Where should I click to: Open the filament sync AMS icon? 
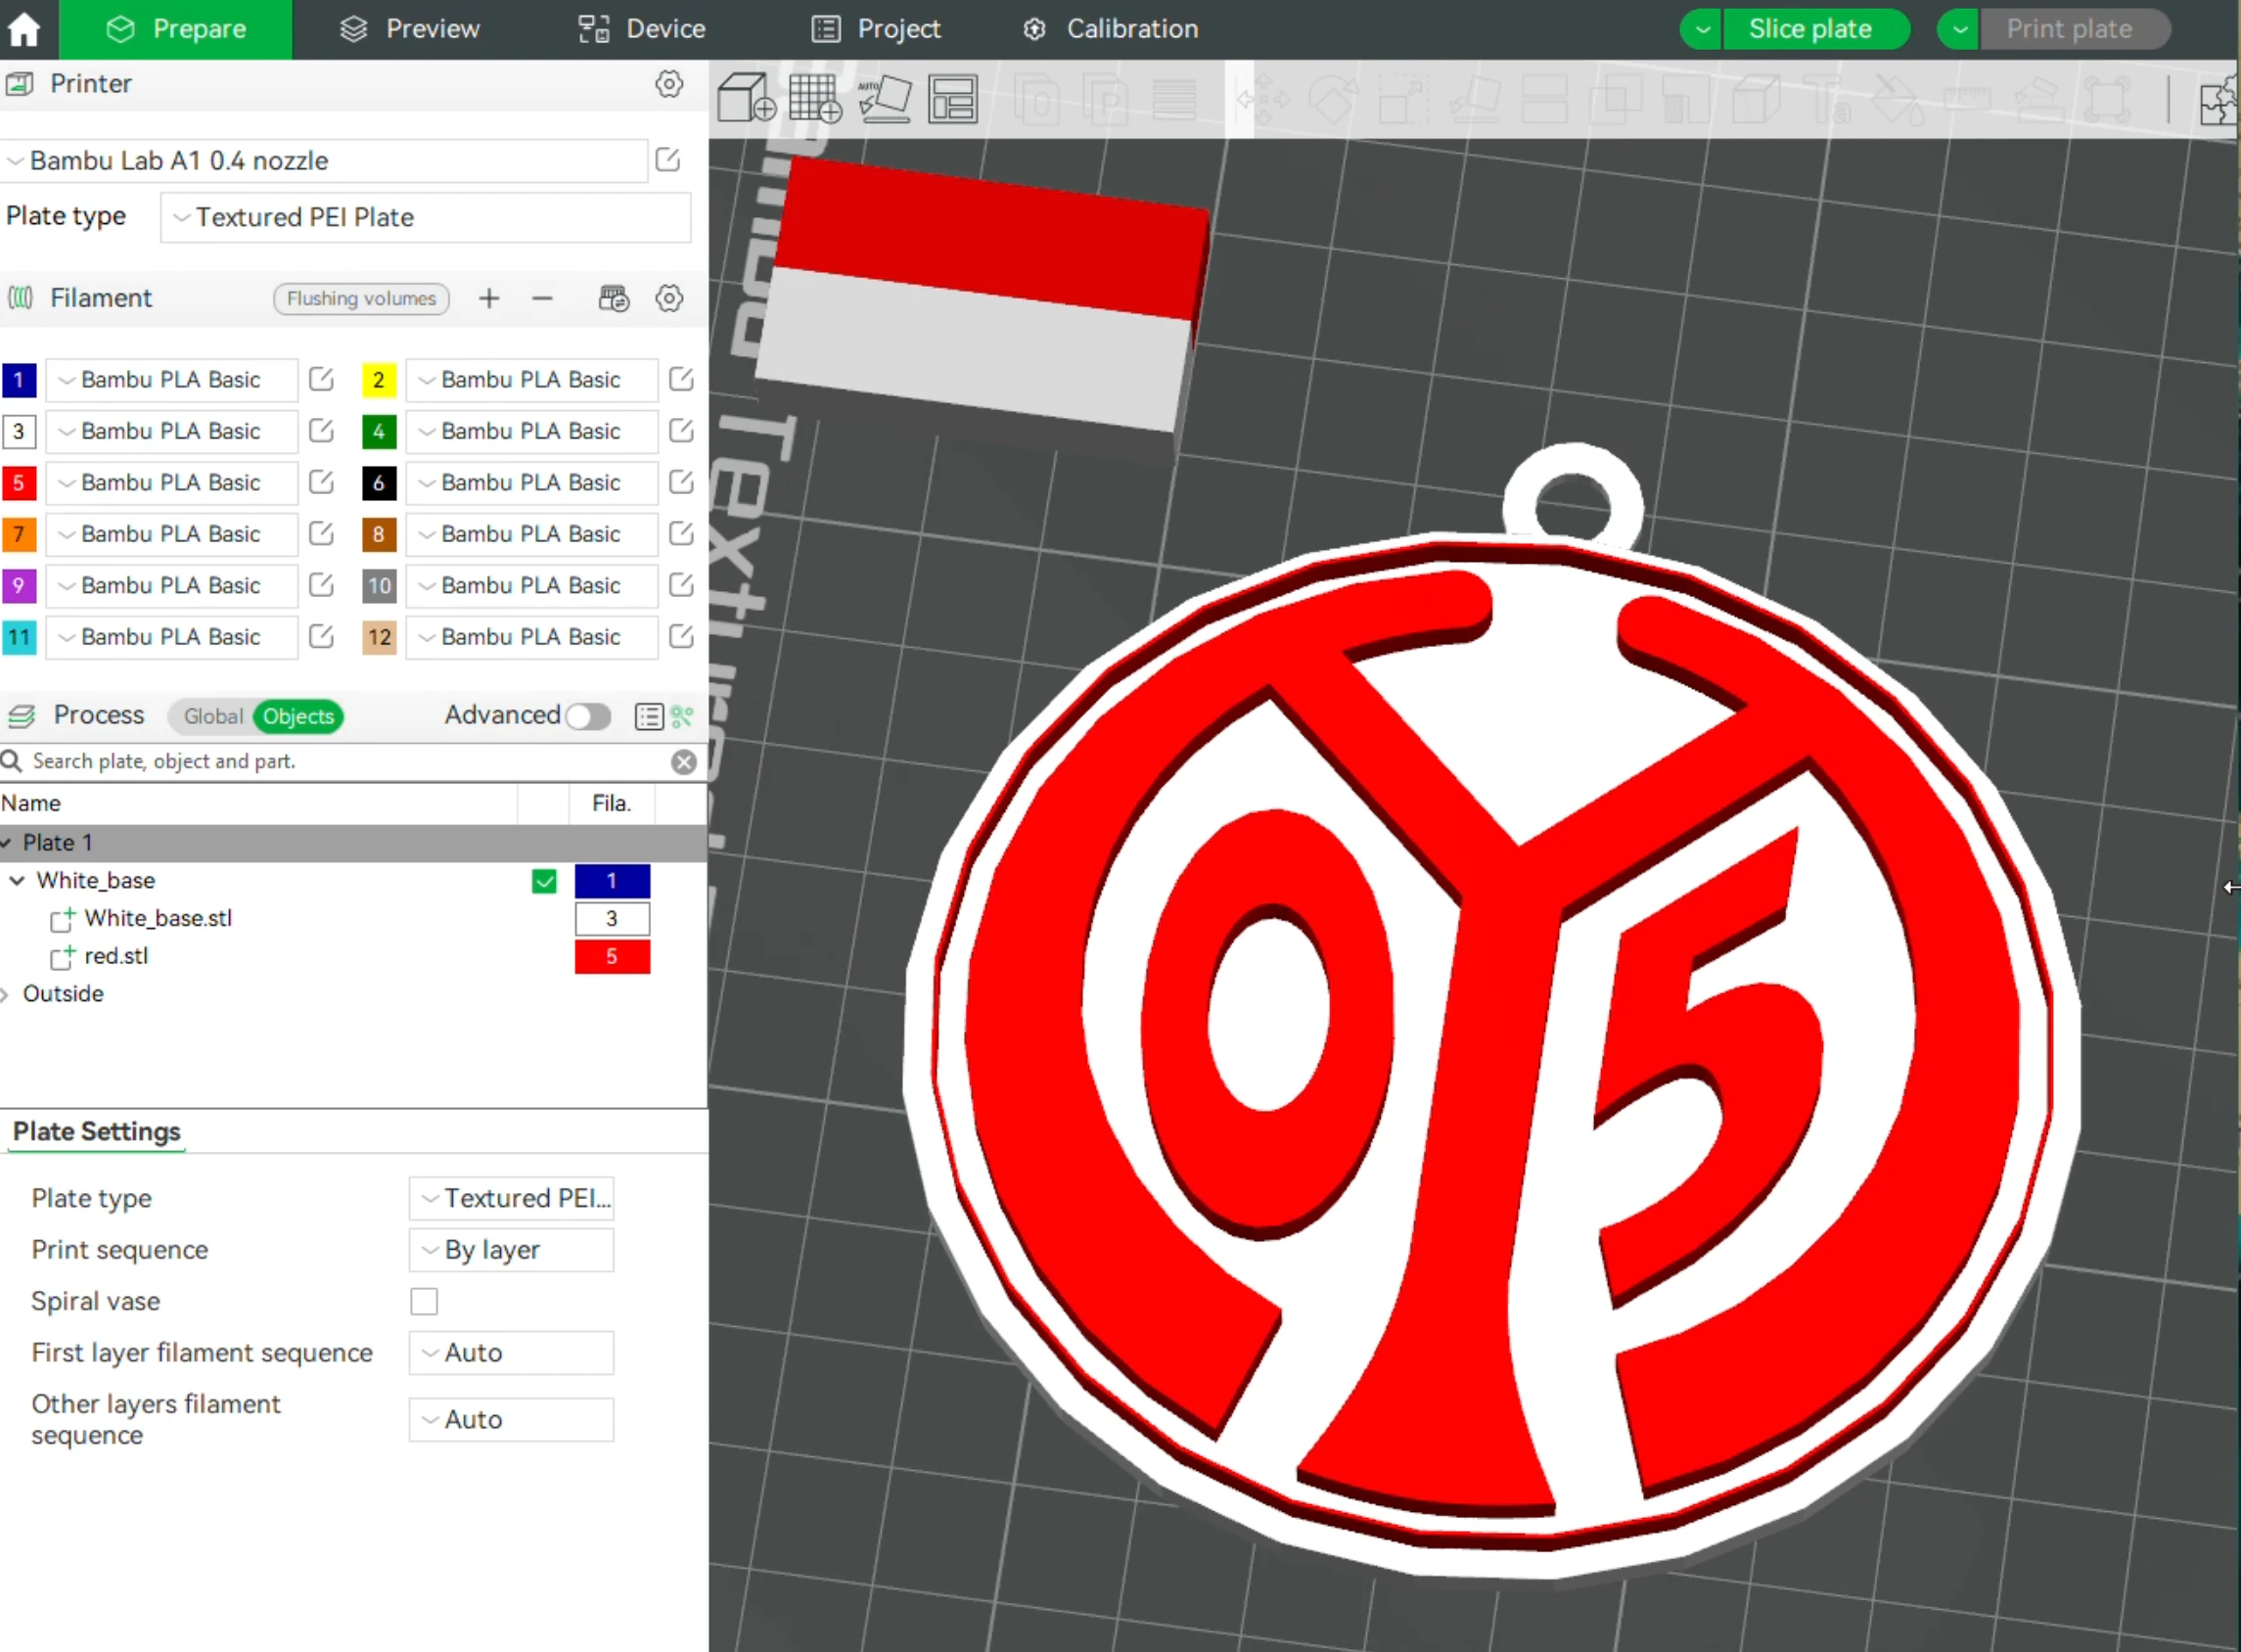(613, 298)
